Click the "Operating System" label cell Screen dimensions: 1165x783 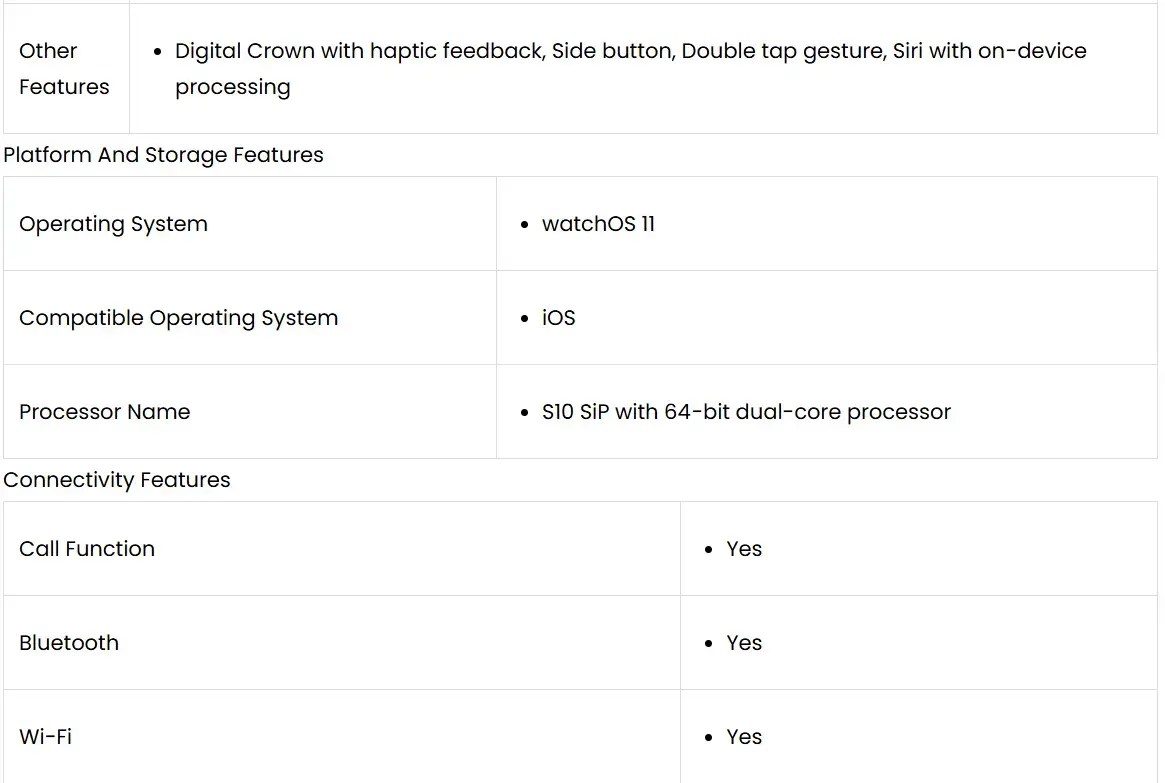pyautogui.click(x=113, y=224)
